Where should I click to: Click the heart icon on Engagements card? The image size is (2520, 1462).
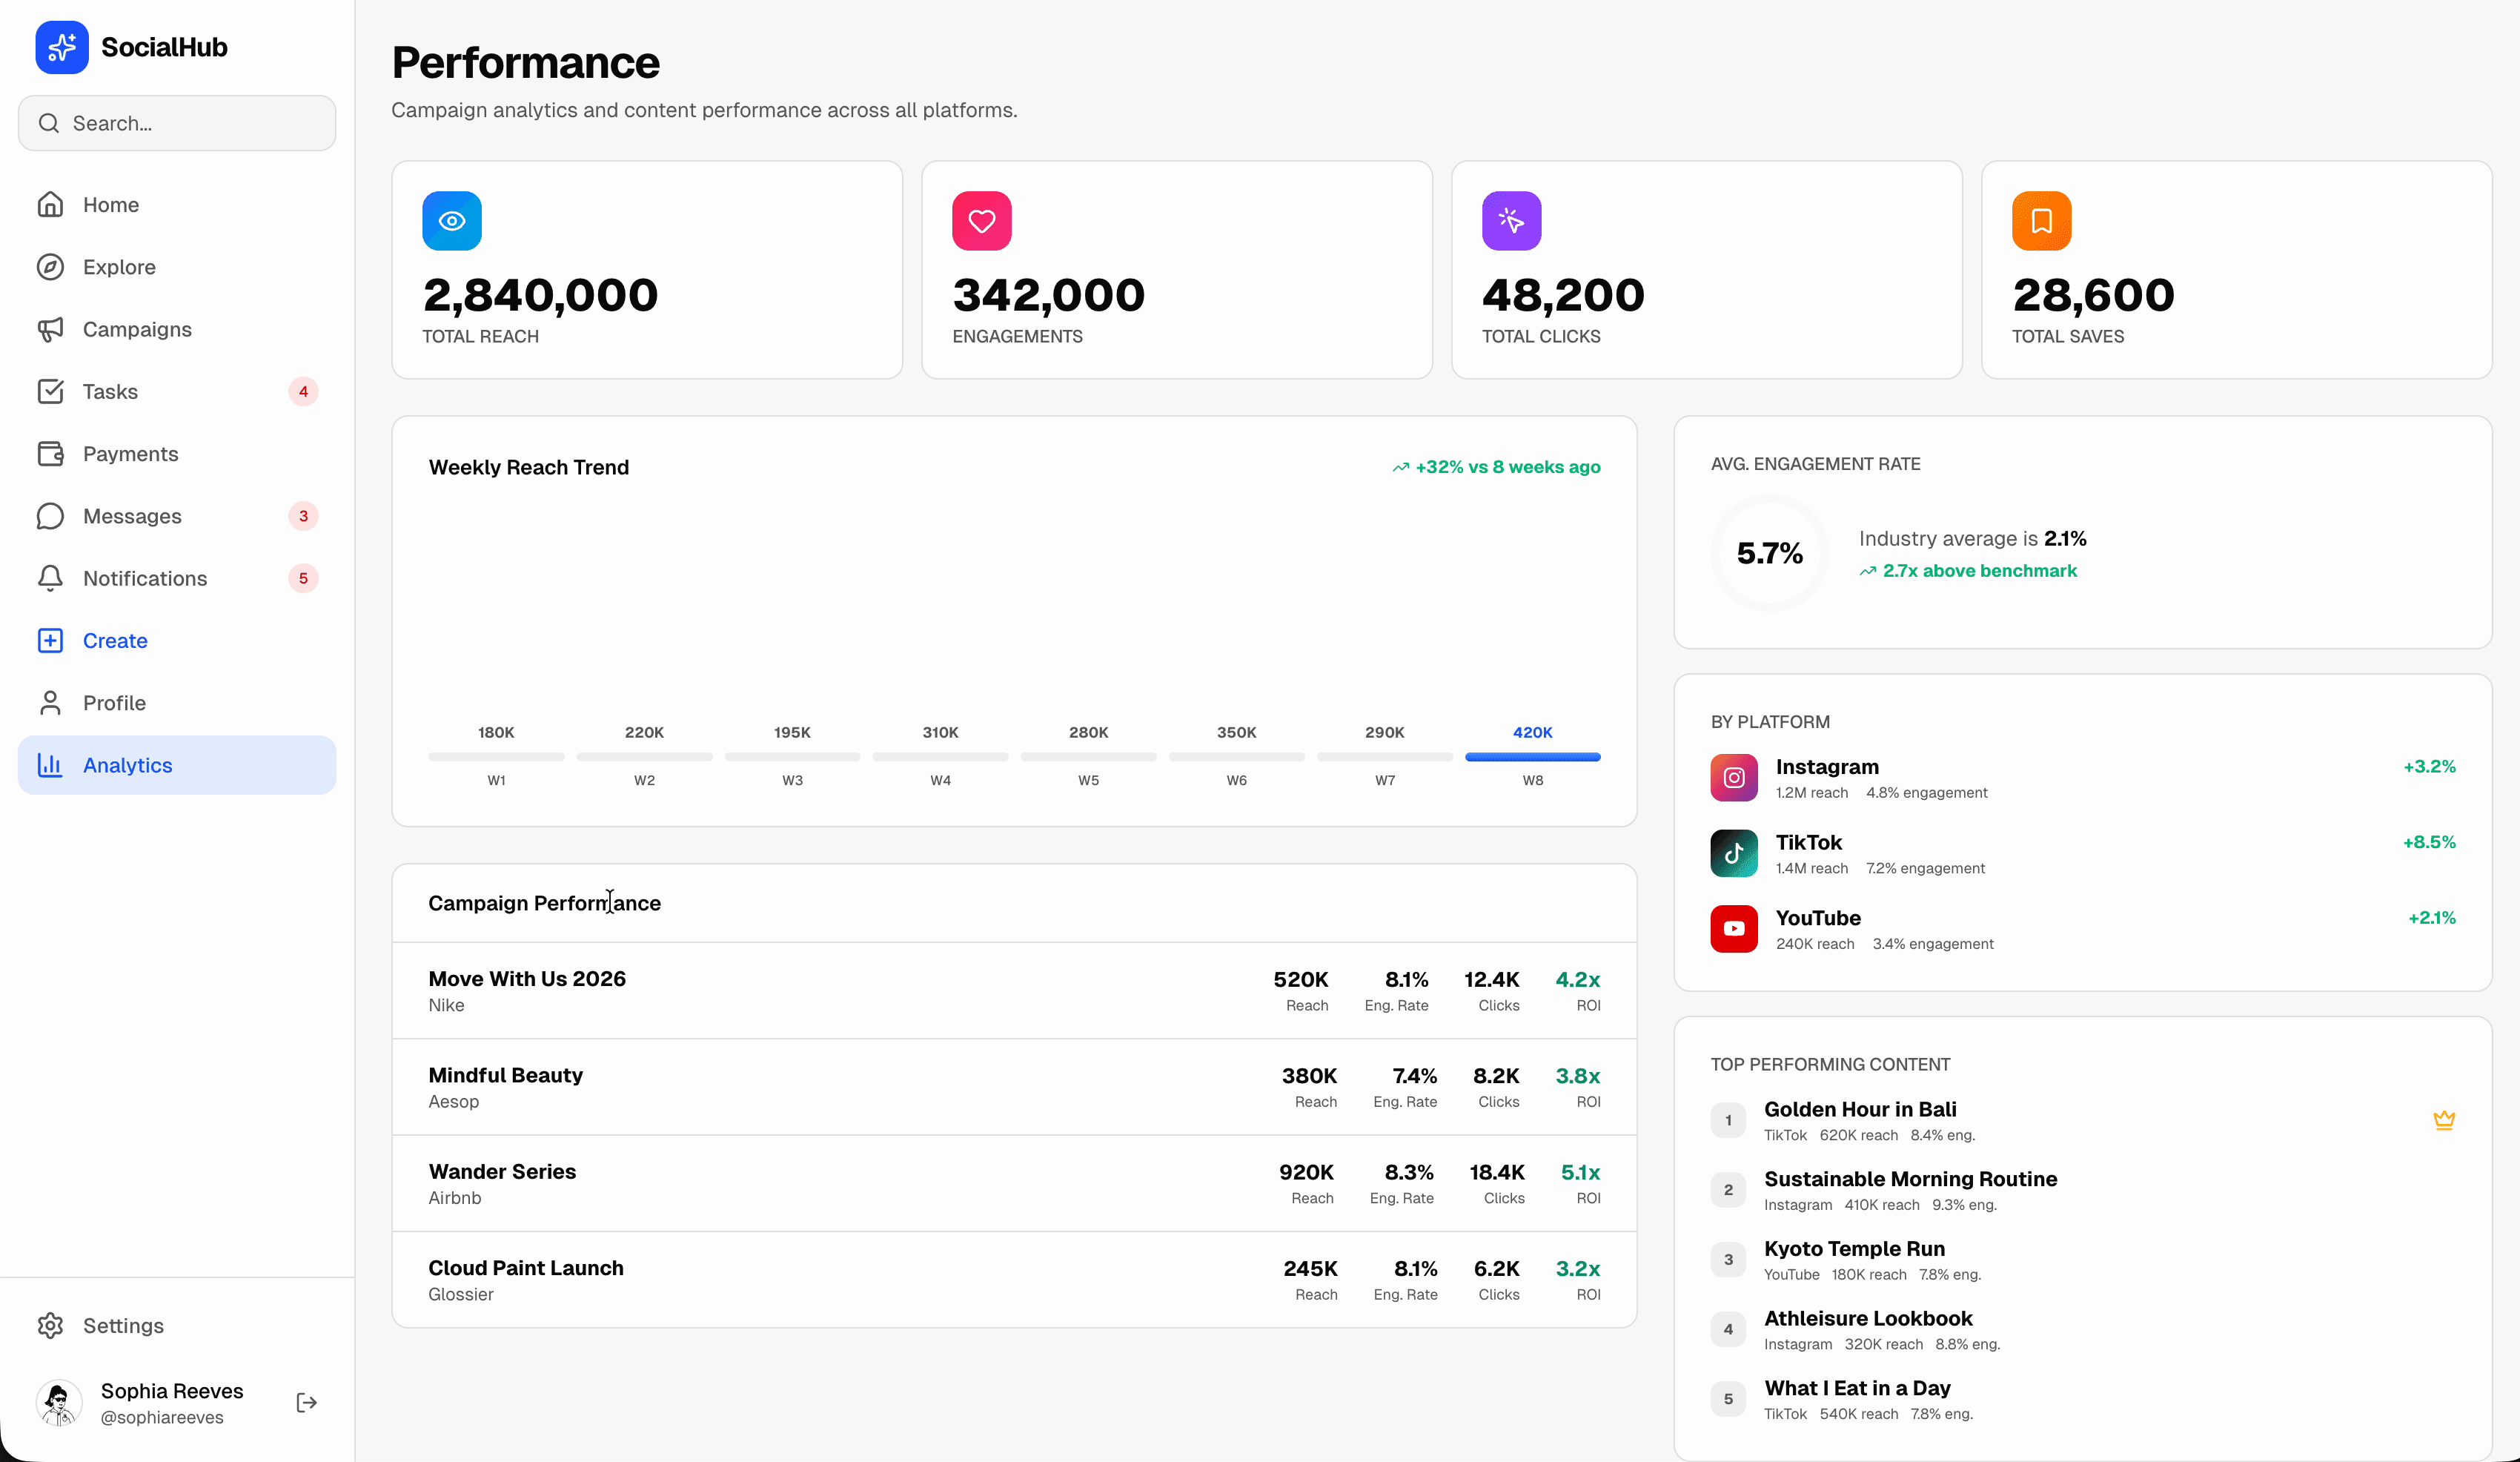981,220
